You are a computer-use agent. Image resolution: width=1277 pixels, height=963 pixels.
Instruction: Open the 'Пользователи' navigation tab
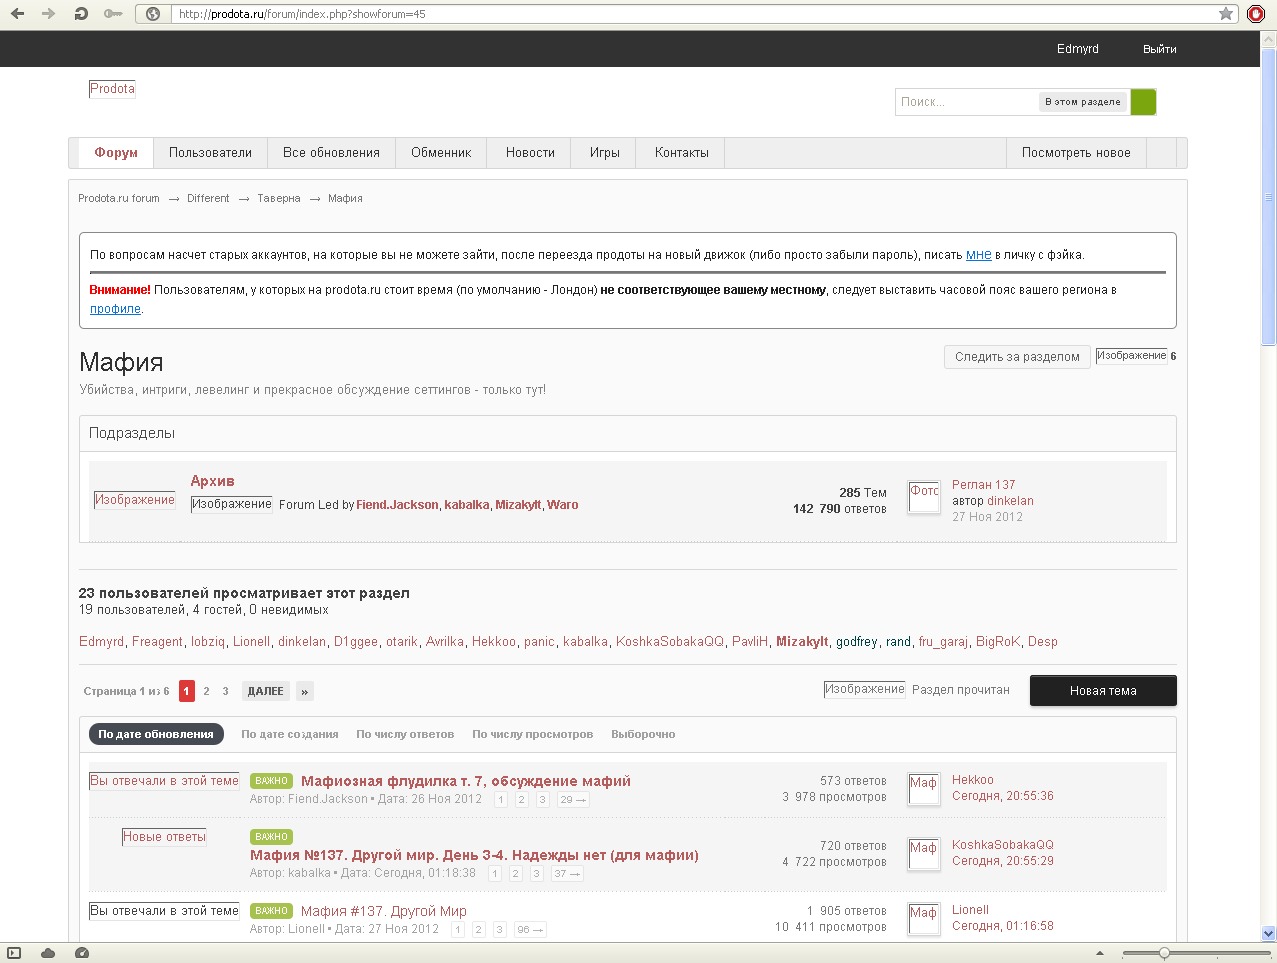tap(210, 153)
